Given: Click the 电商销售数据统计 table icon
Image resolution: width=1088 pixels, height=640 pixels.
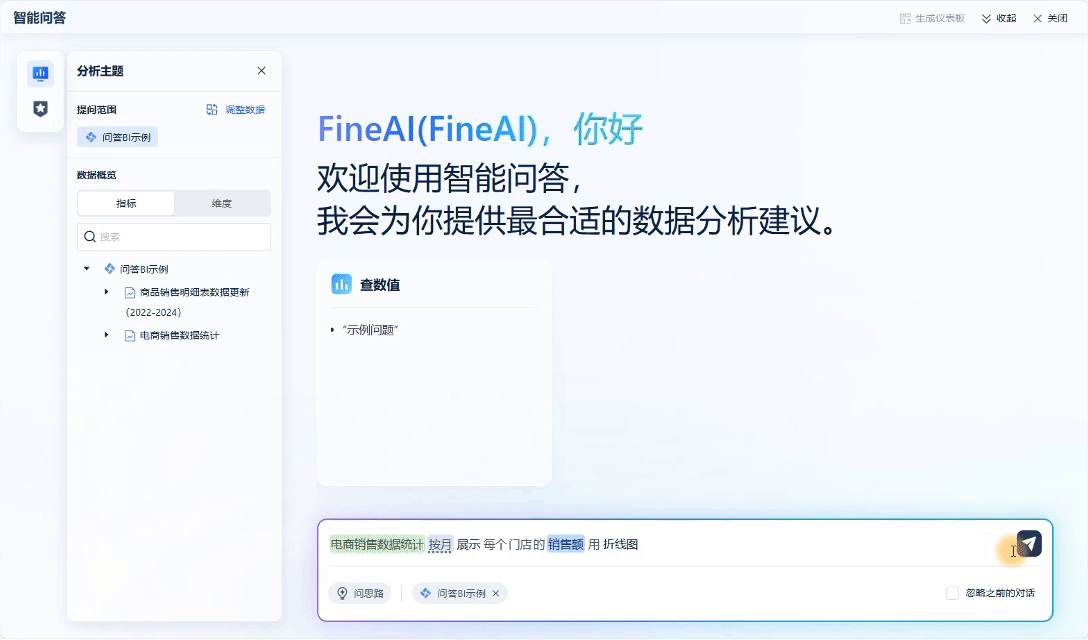Looking at the screenshot, I should (130, 336).
